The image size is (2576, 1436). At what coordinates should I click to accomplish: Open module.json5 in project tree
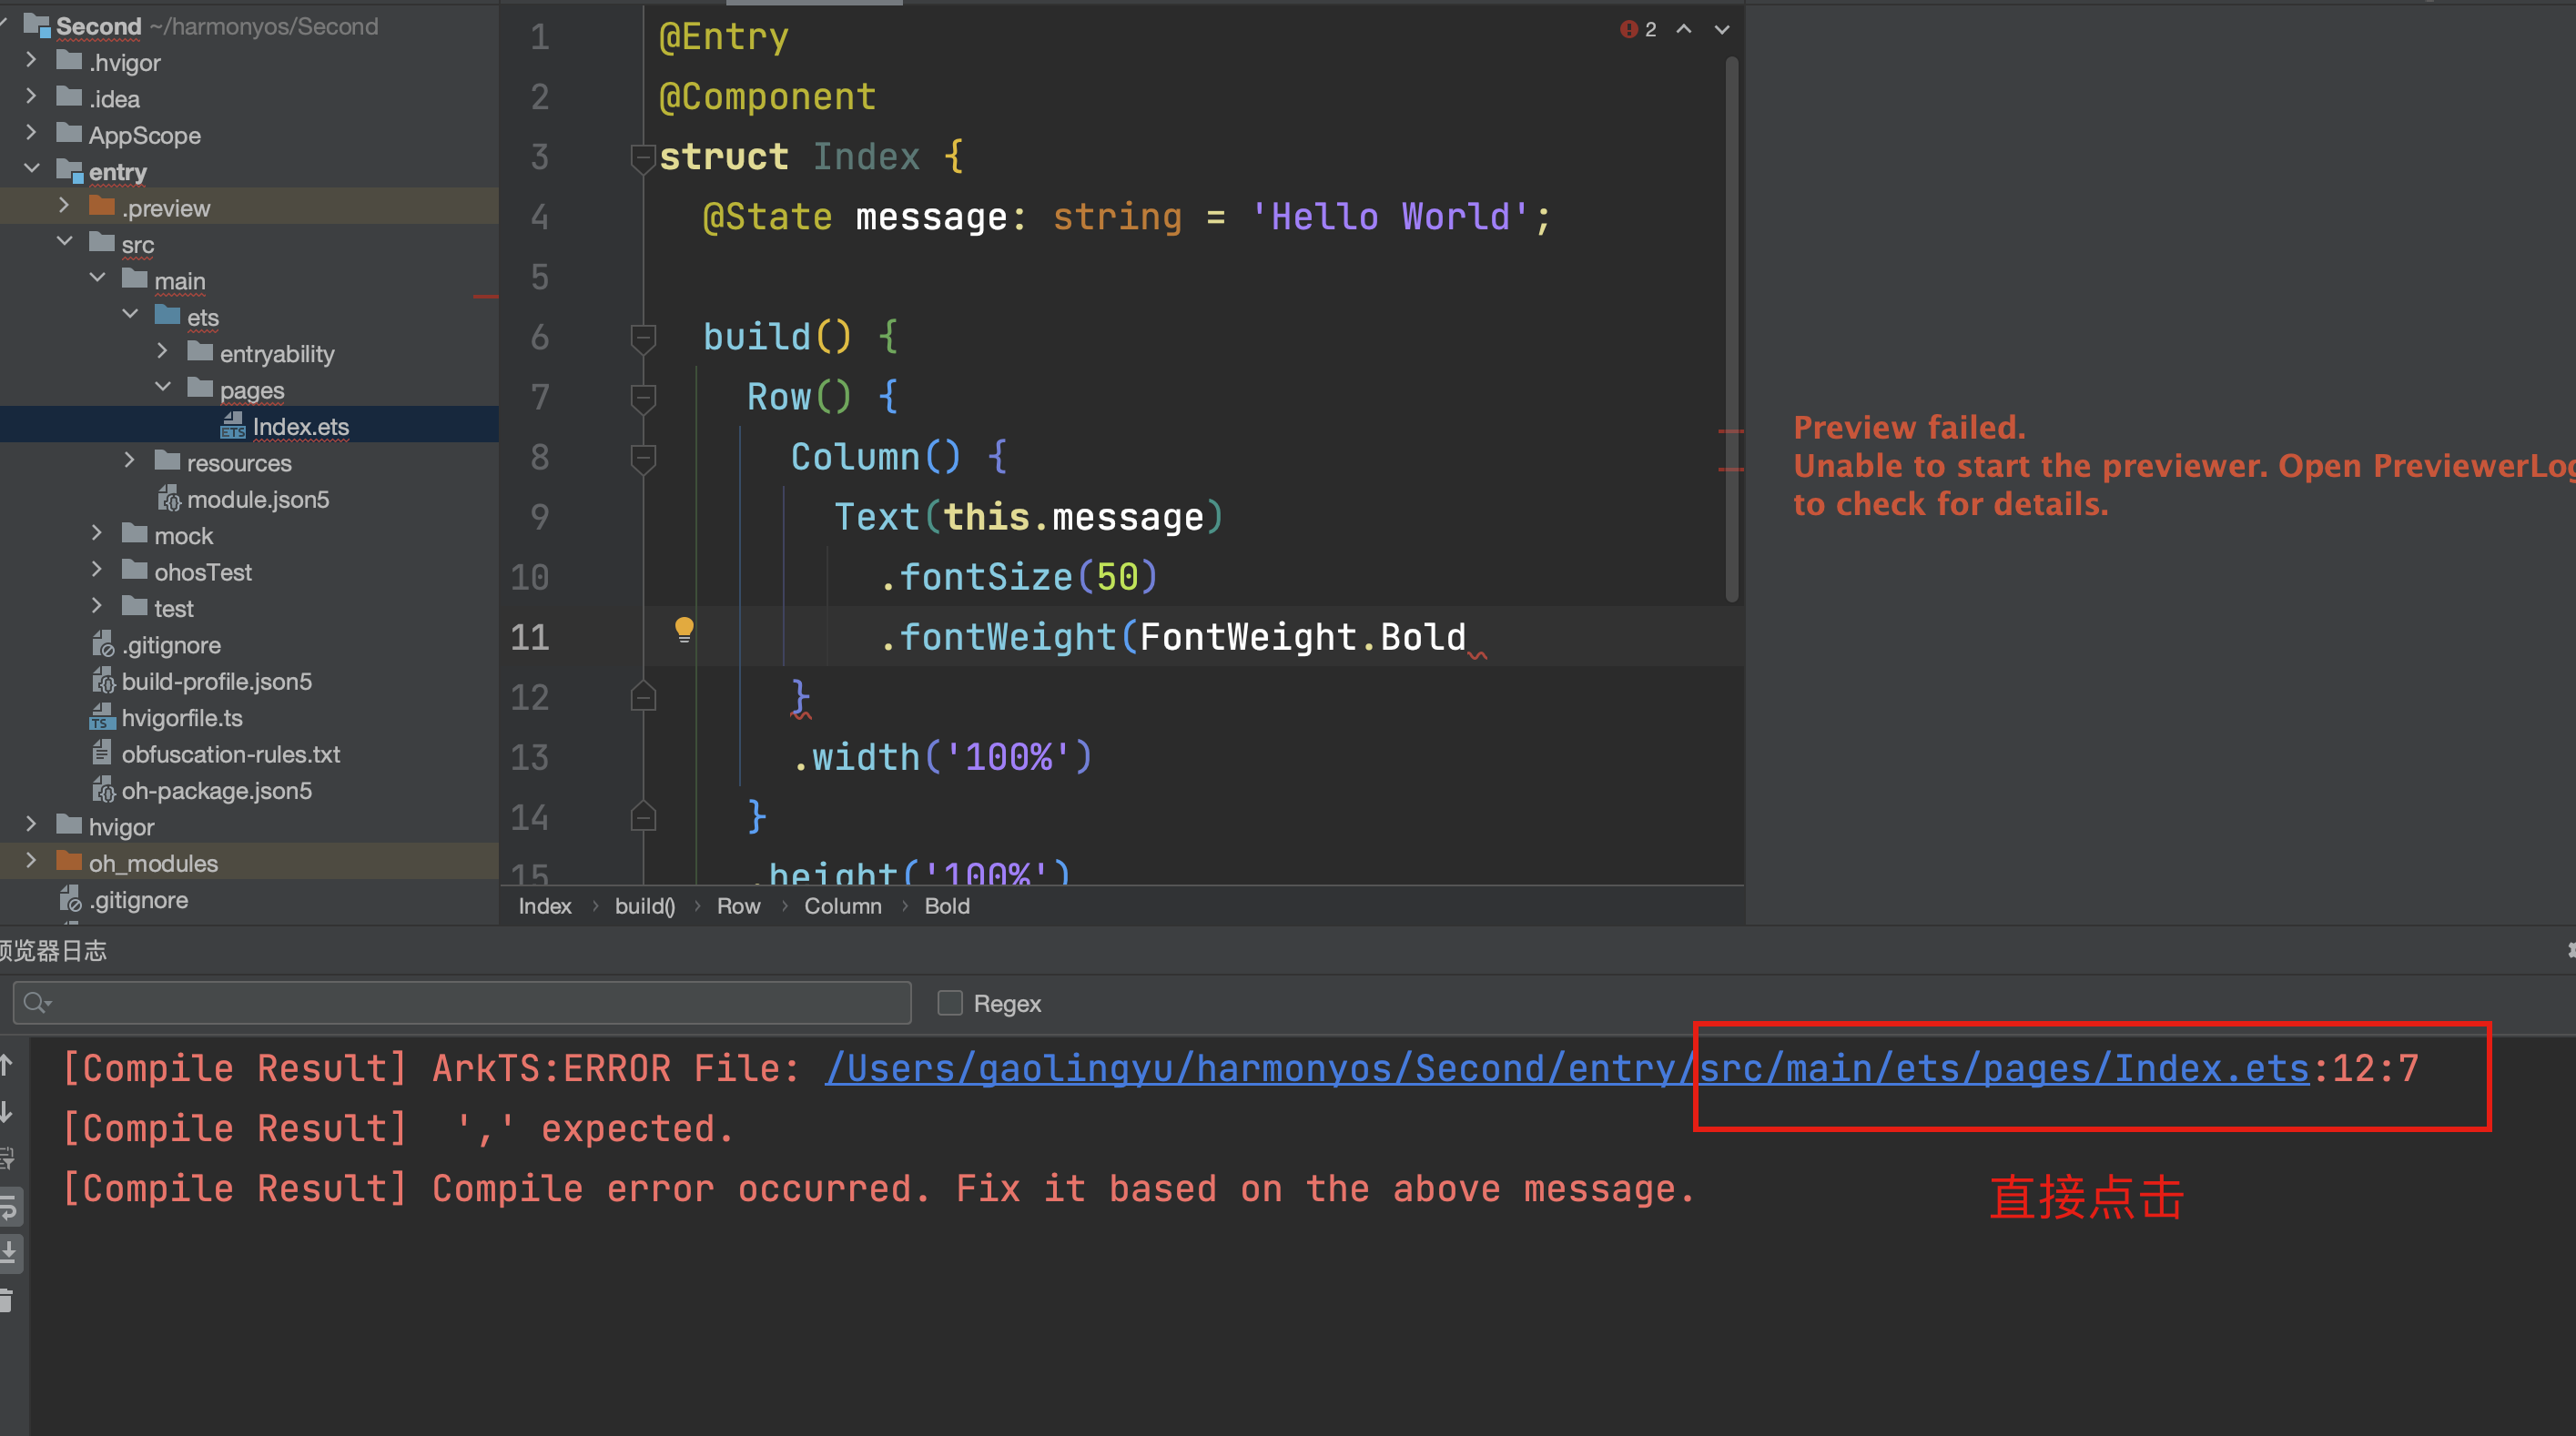pos(257,499)
